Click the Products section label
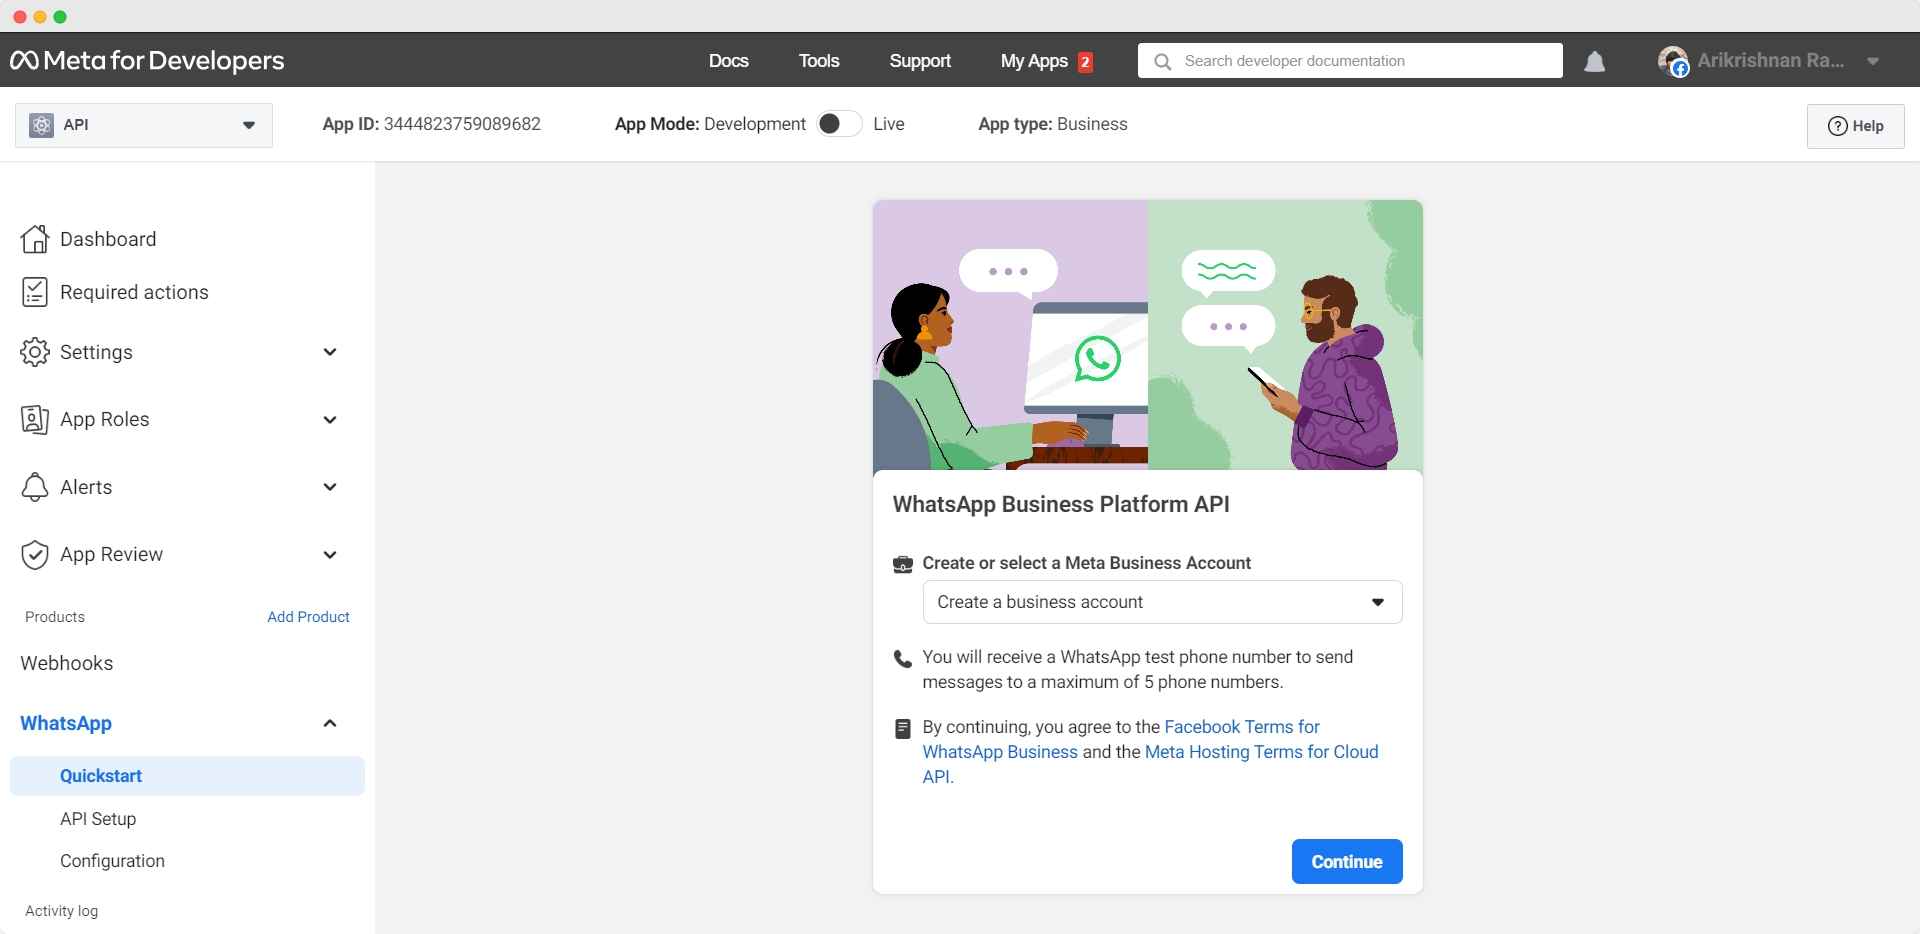Screen dimensions: 1920x934 [55, 617]
